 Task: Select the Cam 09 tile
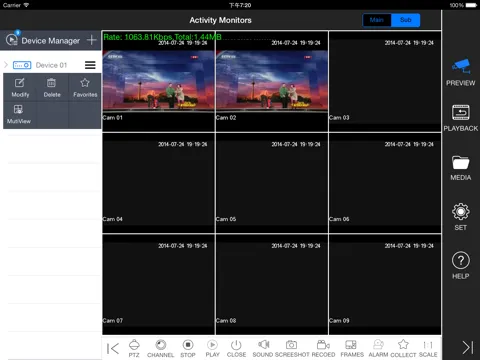[385, 284]
